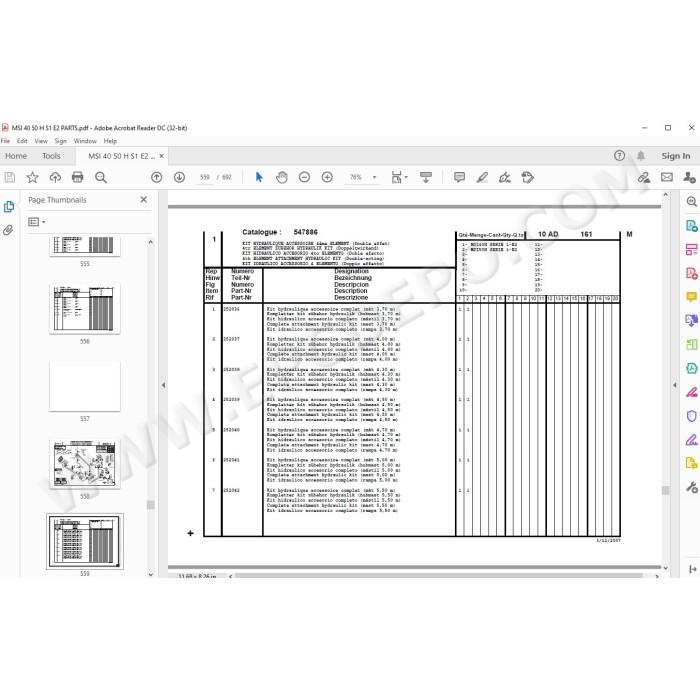Screen dimensions: 700x700
Task: Switch to the Home tab
Action: (x=16, y=156)
